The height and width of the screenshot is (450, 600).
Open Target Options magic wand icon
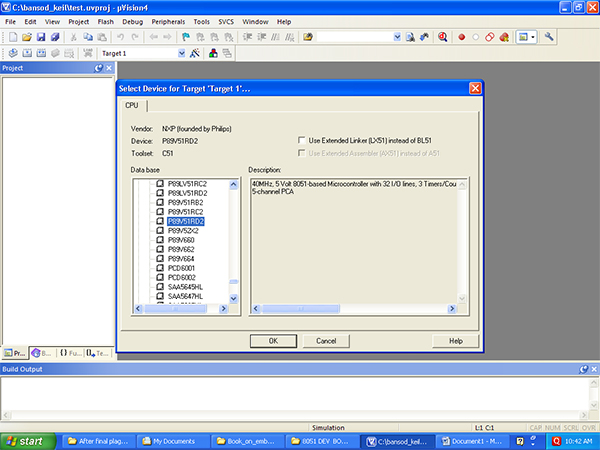pyautogui.click(x=195, y=53)
